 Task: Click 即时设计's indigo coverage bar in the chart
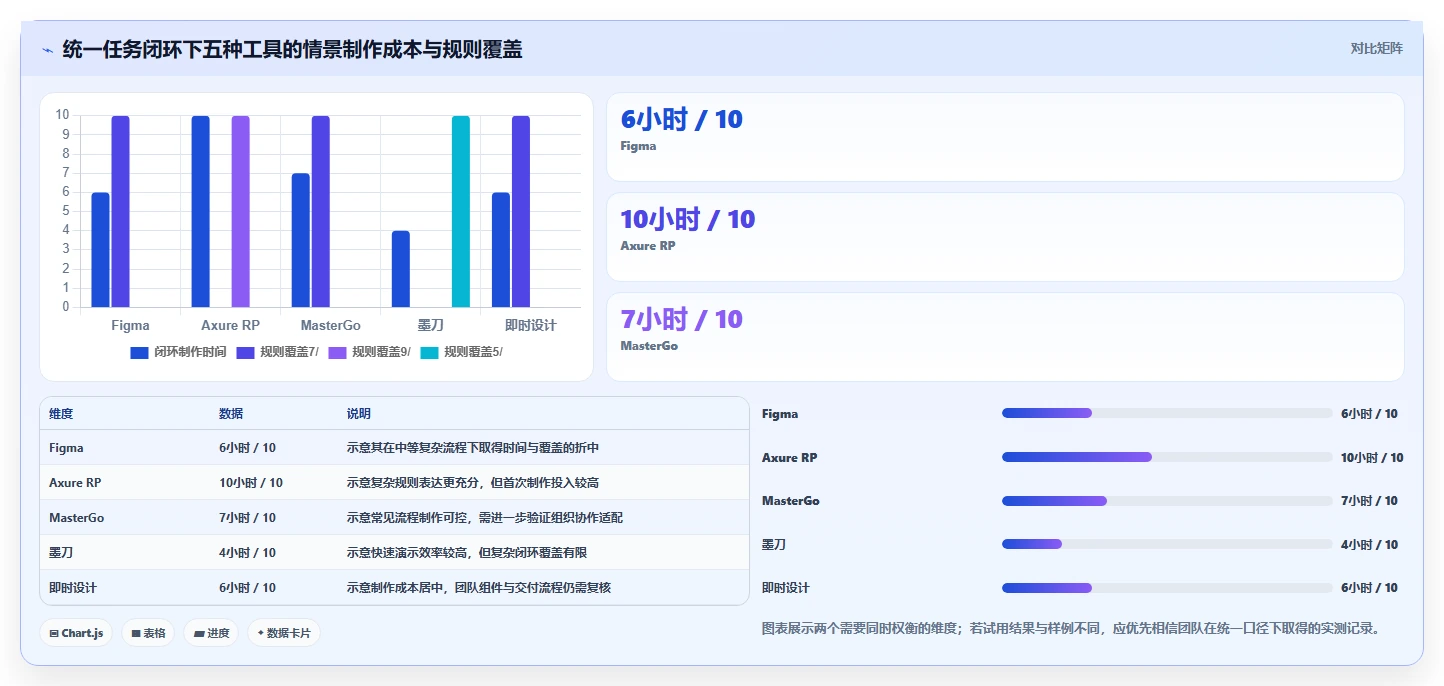coord(520,212)
